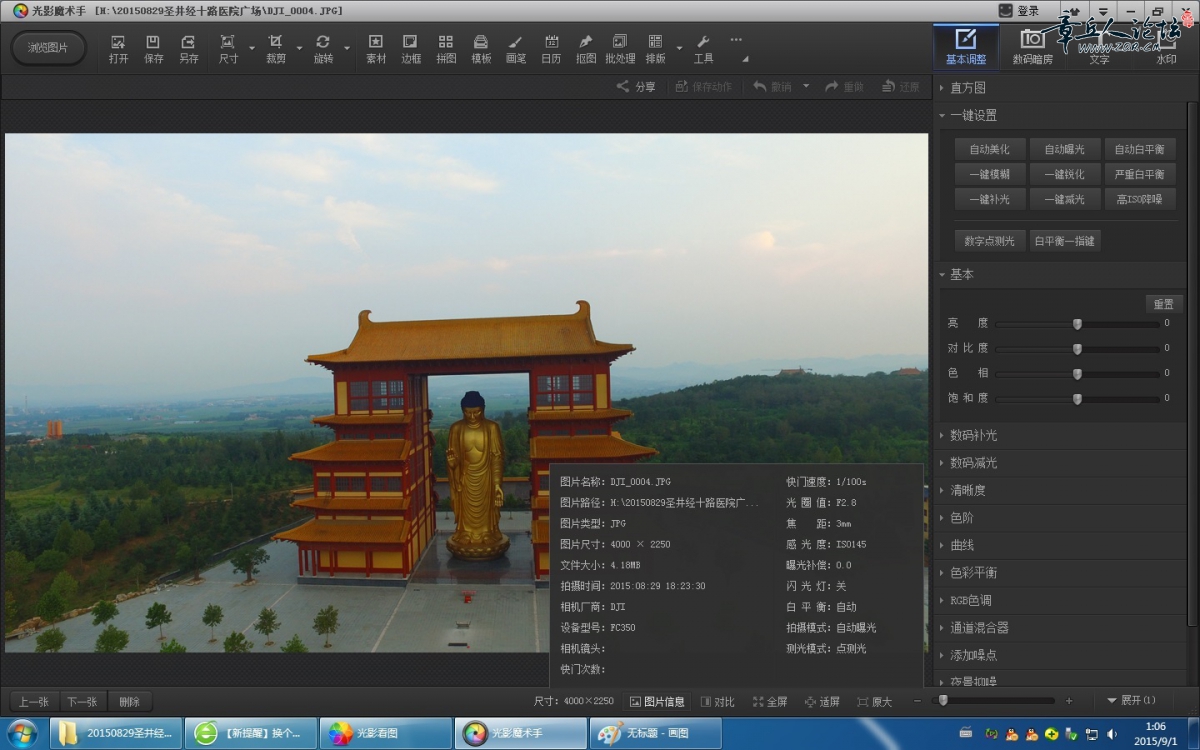The height and width of the screenshot is (750, 1200).
Task: Click the 自动美化 button
Action: point(990,150)
